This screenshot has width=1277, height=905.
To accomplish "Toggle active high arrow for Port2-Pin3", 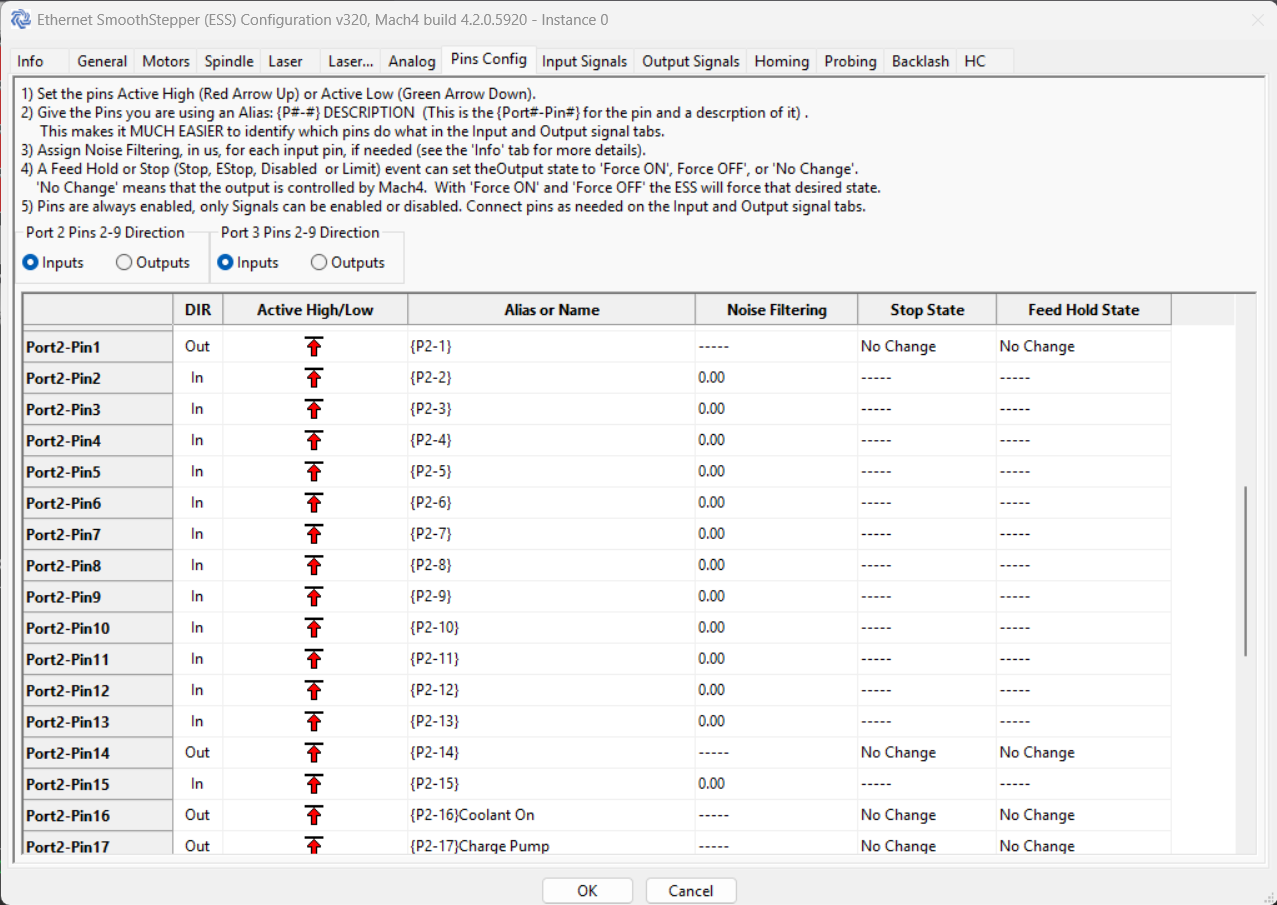I will [x=314, y=409].
